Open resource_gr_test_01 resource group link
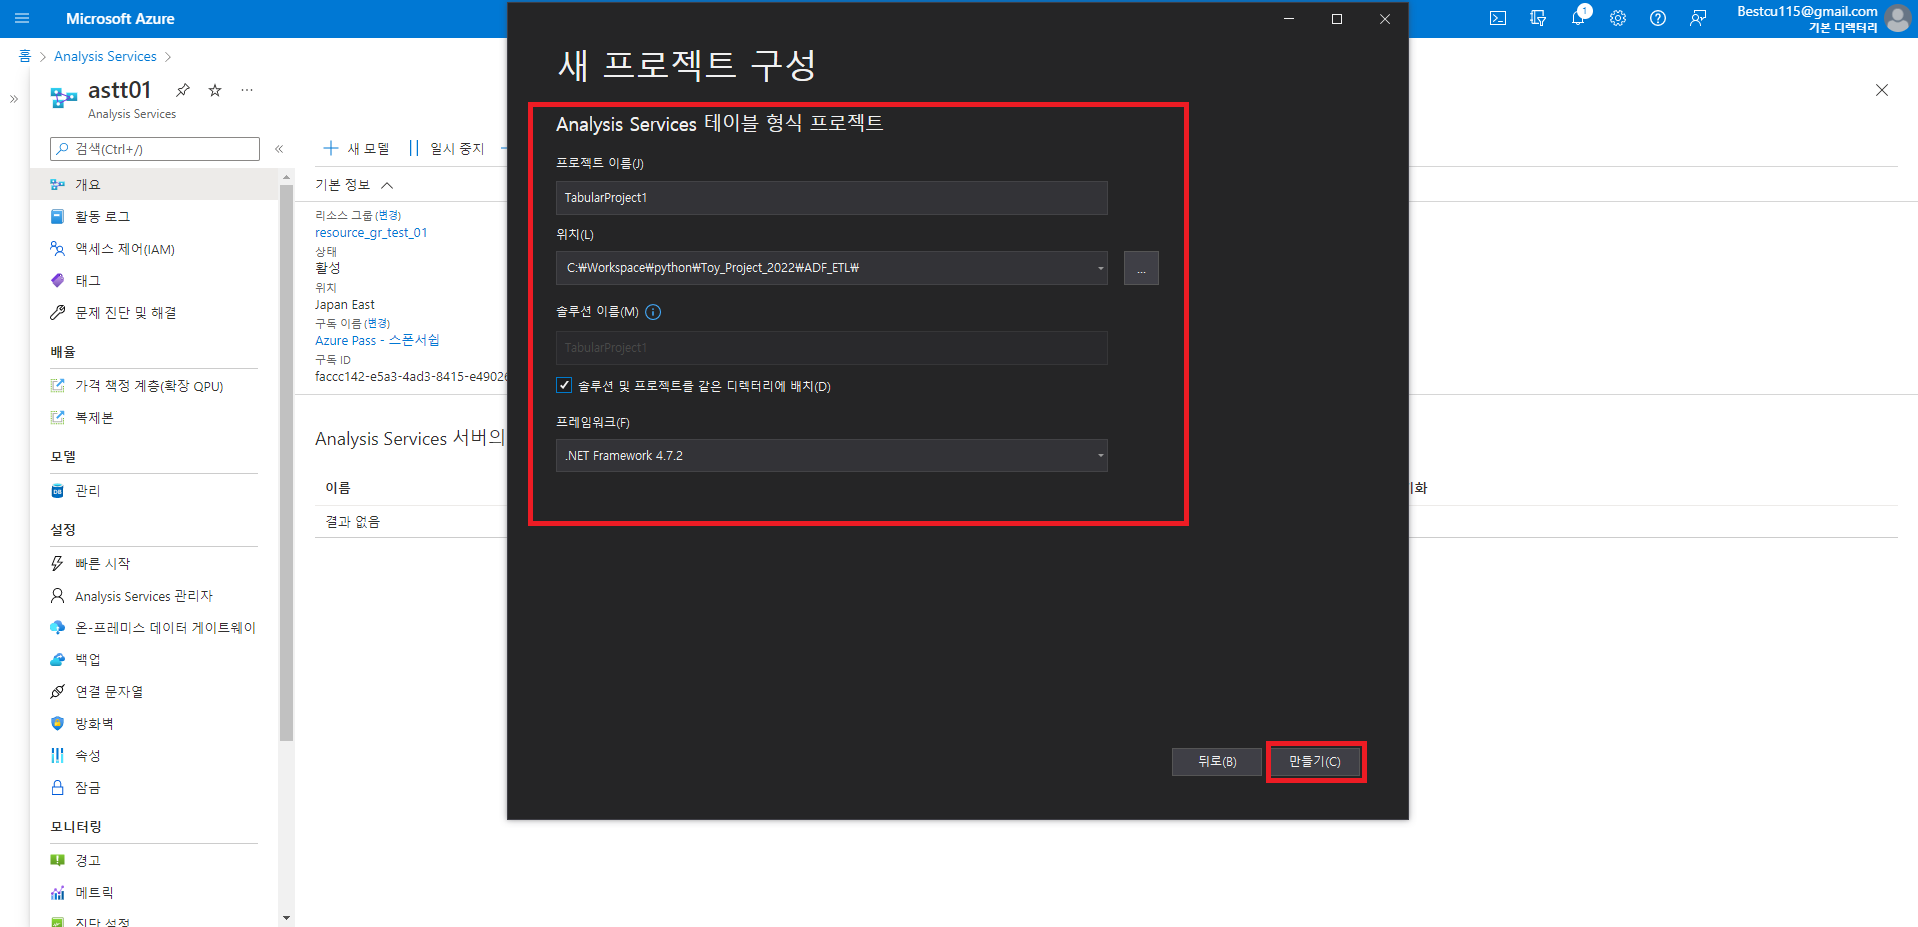This screenshot has width=1918, height=927. (371, 232)
